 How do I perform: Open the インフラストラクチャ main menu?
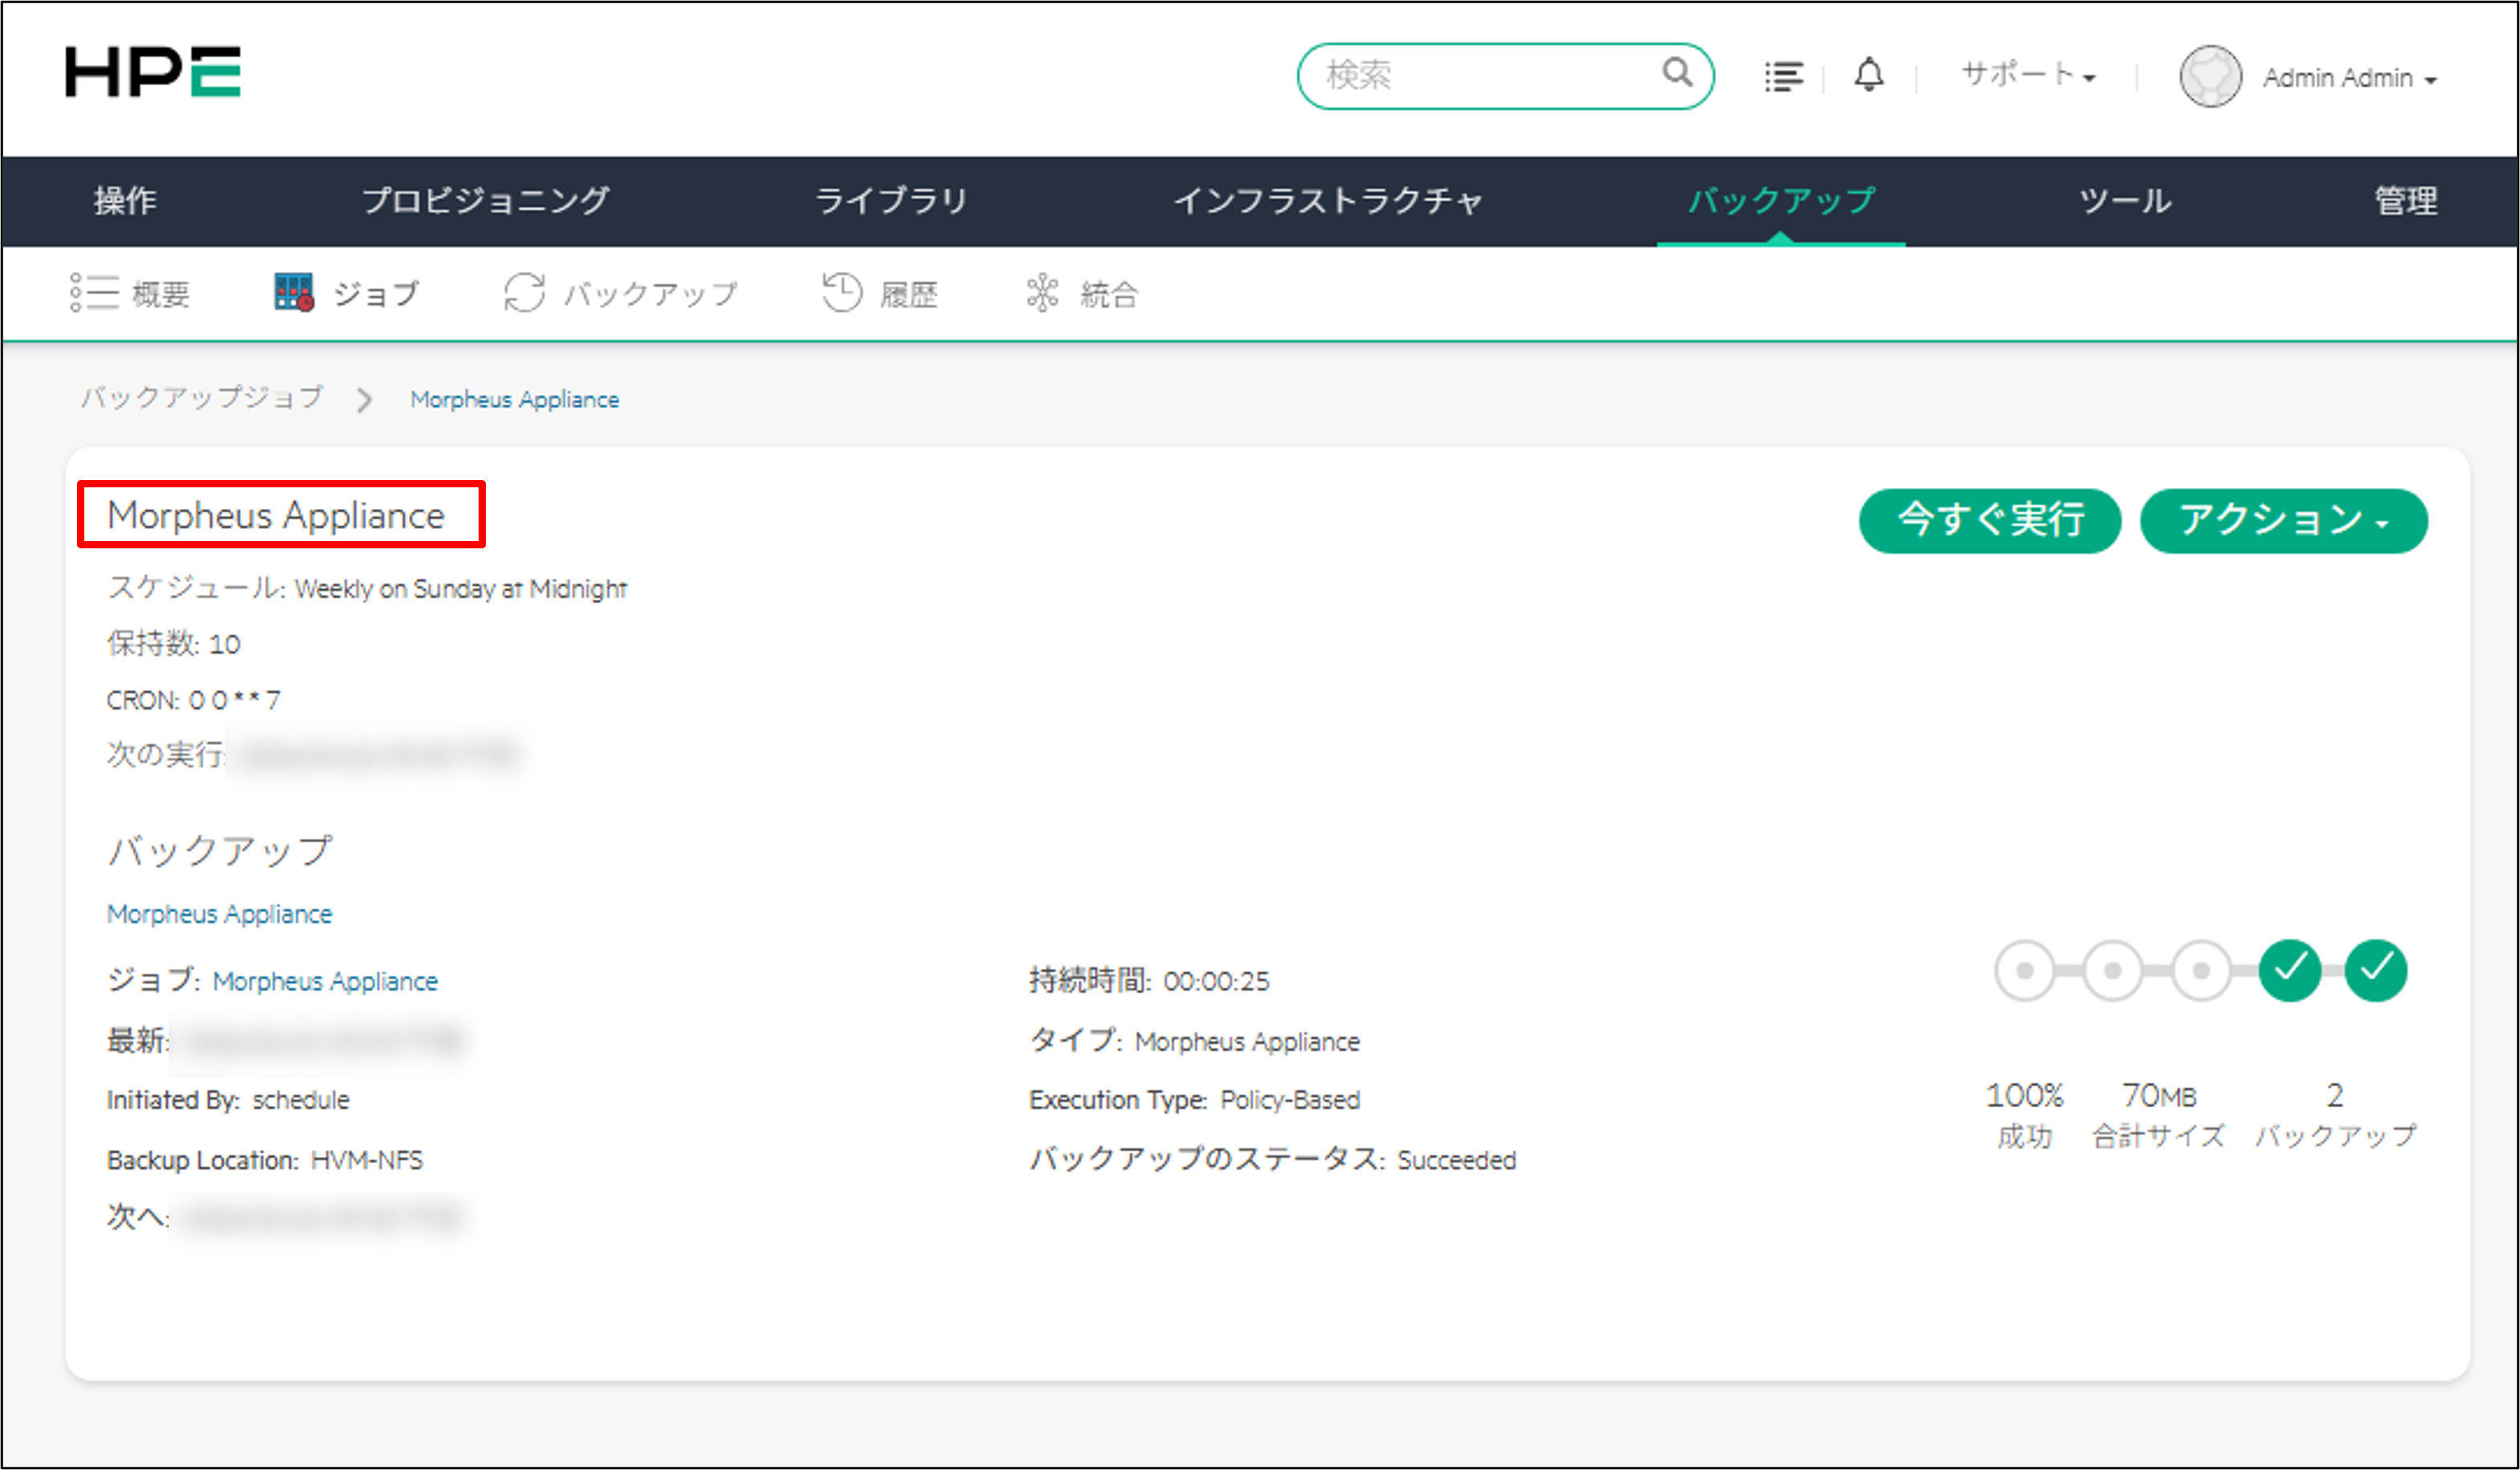1327,201
